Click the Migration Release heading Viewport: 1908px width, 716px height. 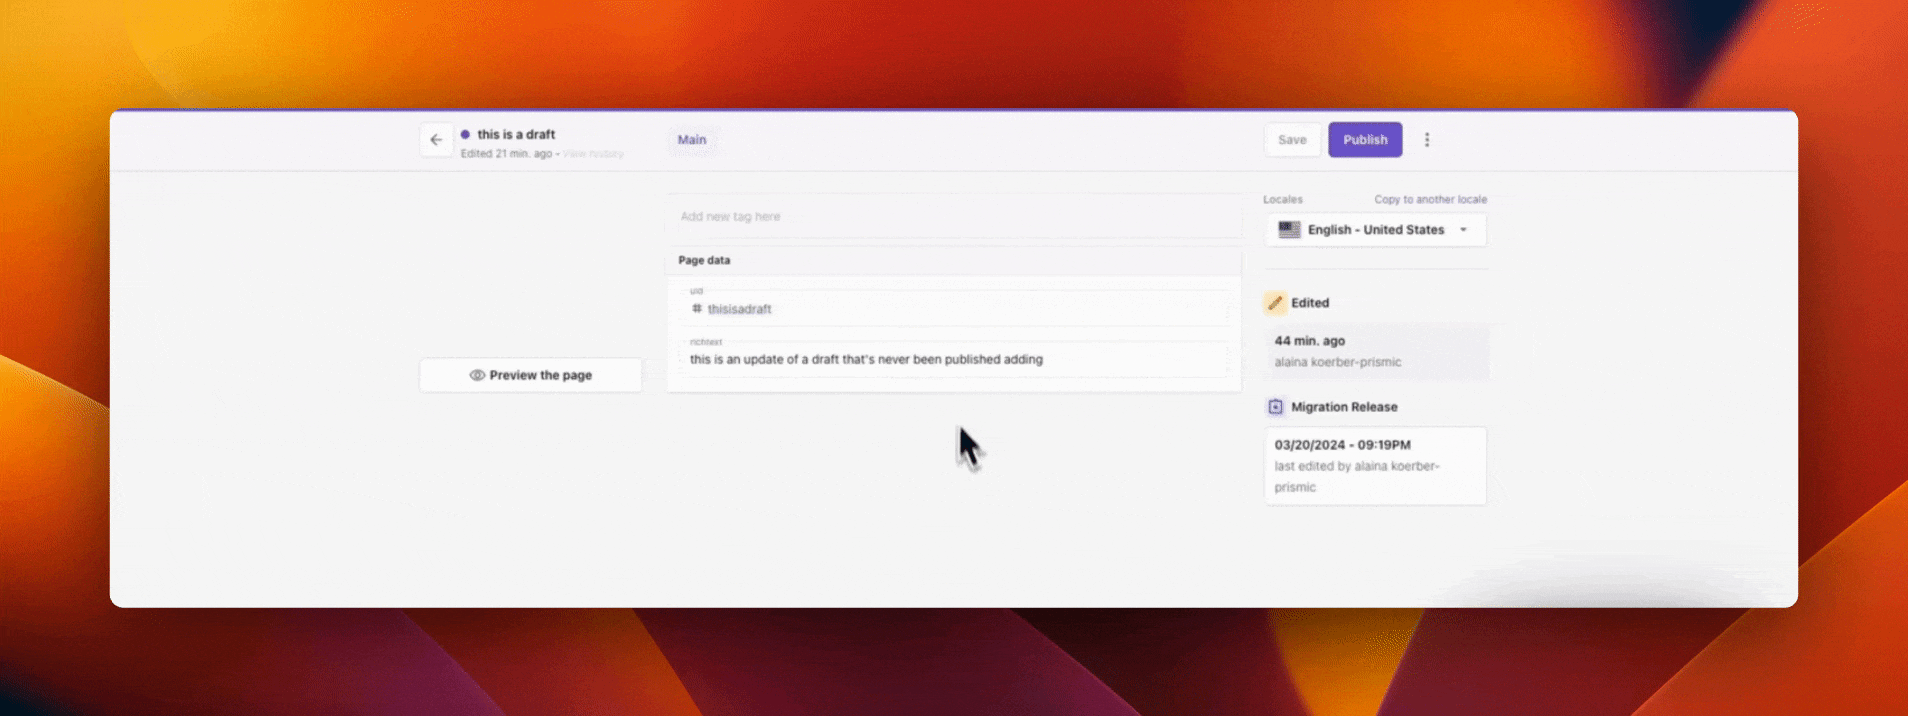coord(1344,407)
